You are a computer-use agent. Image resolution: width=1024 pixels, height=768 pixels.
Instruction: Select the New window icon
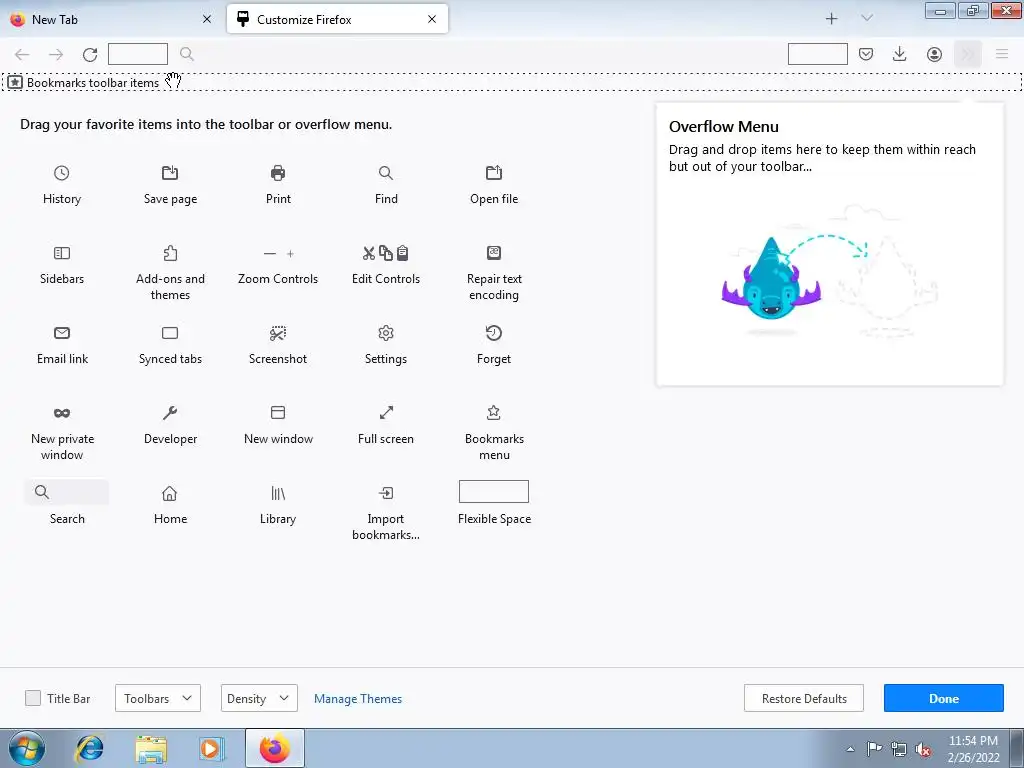[278, 413]
